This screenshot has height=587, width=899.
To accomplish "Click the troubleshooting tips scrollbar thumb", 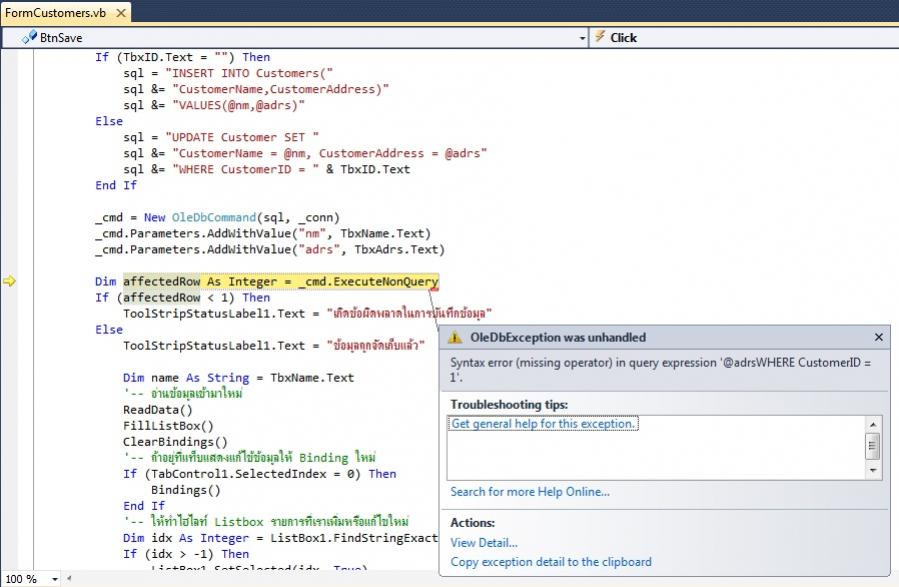I will click(x=873, y=446).
